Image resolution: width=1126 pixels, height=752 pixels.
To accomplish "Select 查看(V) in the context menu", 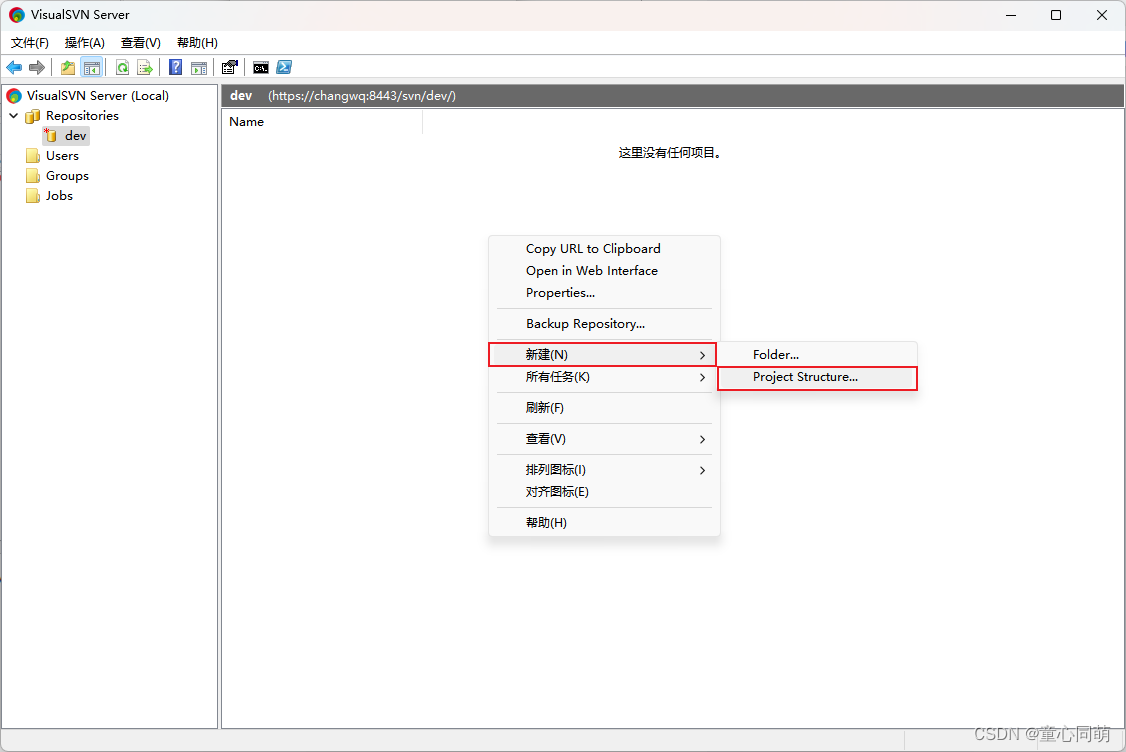I will [x=604, y=439].
